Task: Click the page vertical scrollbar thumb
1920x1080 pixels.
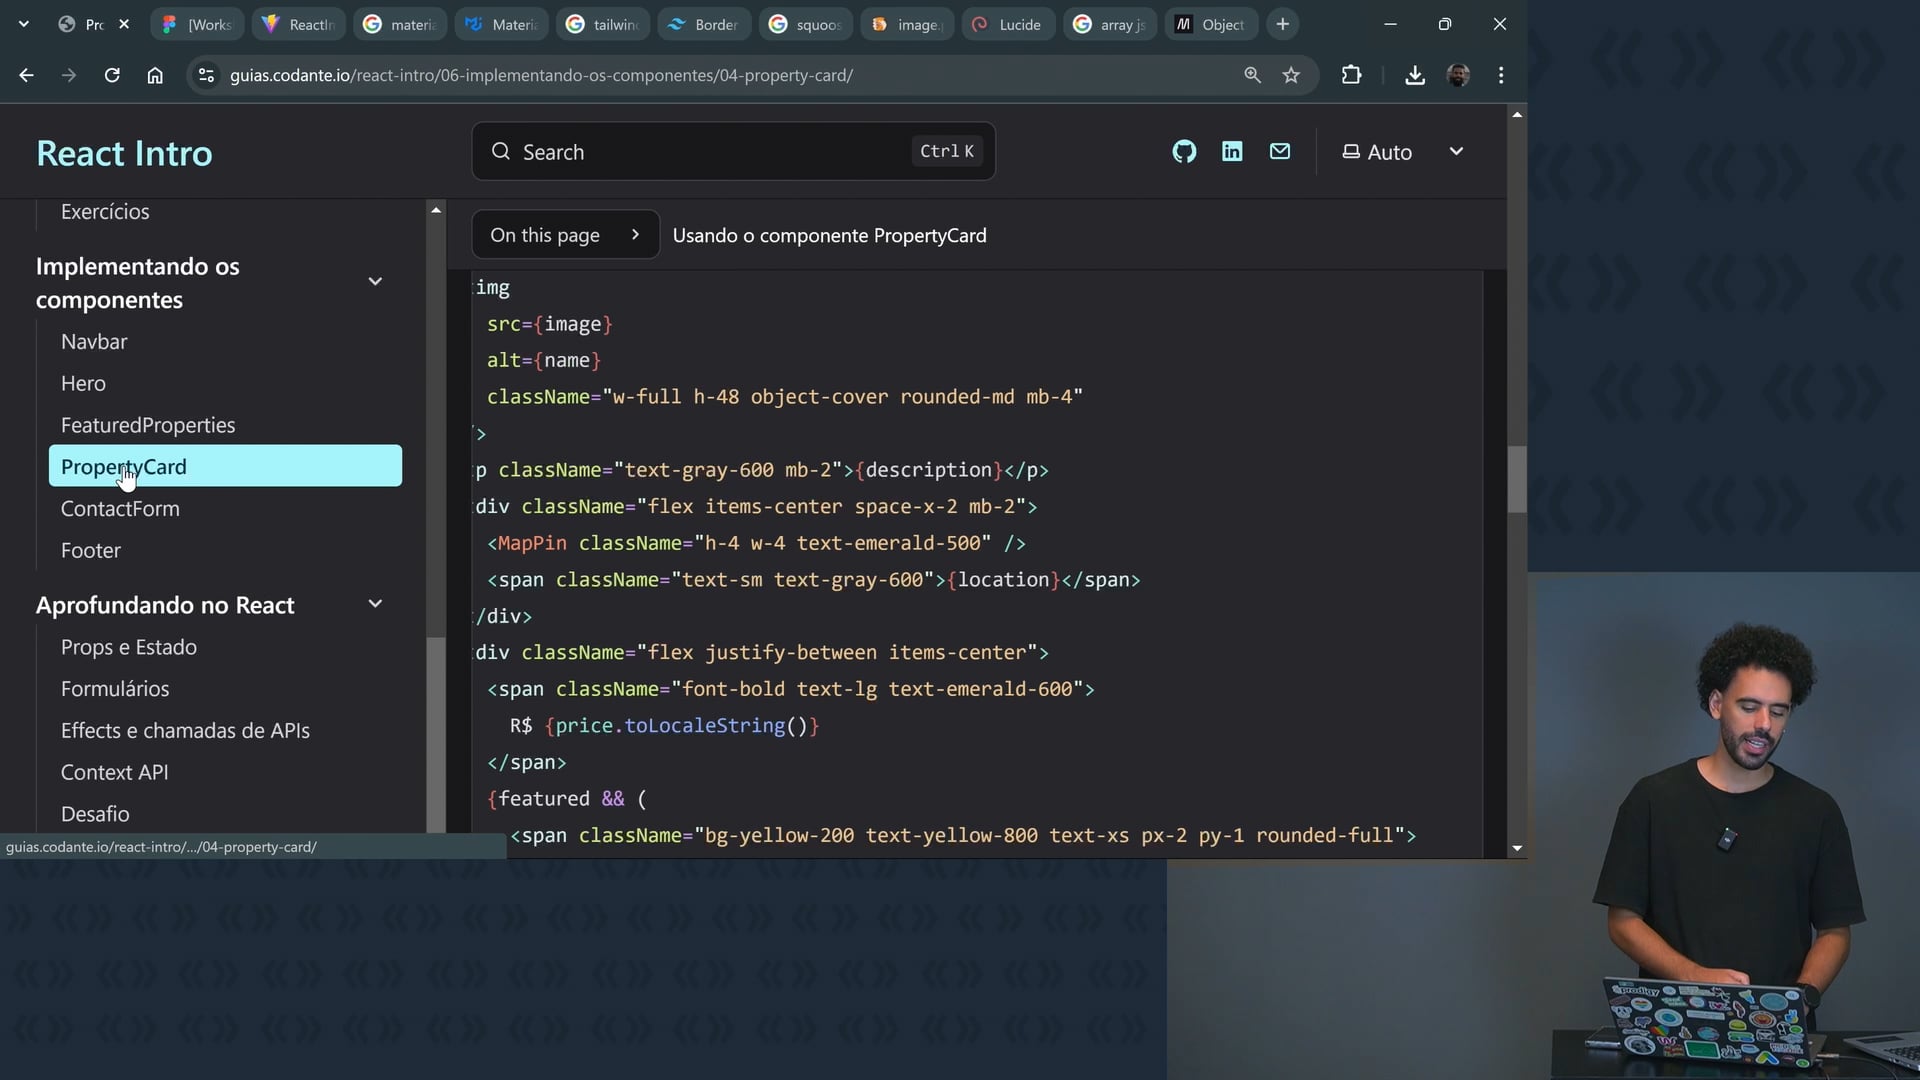Action: tap(1517, 478)
